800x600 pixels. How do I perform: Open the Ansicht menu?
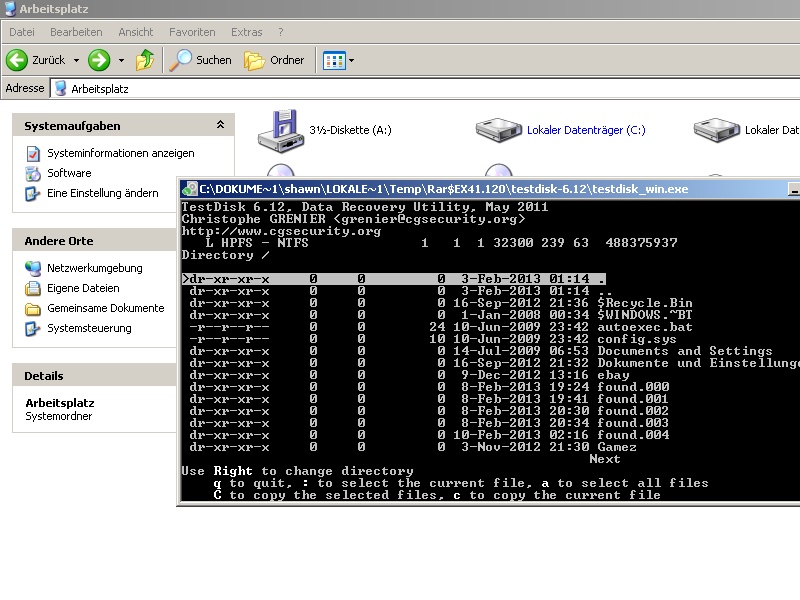[136, 32]
